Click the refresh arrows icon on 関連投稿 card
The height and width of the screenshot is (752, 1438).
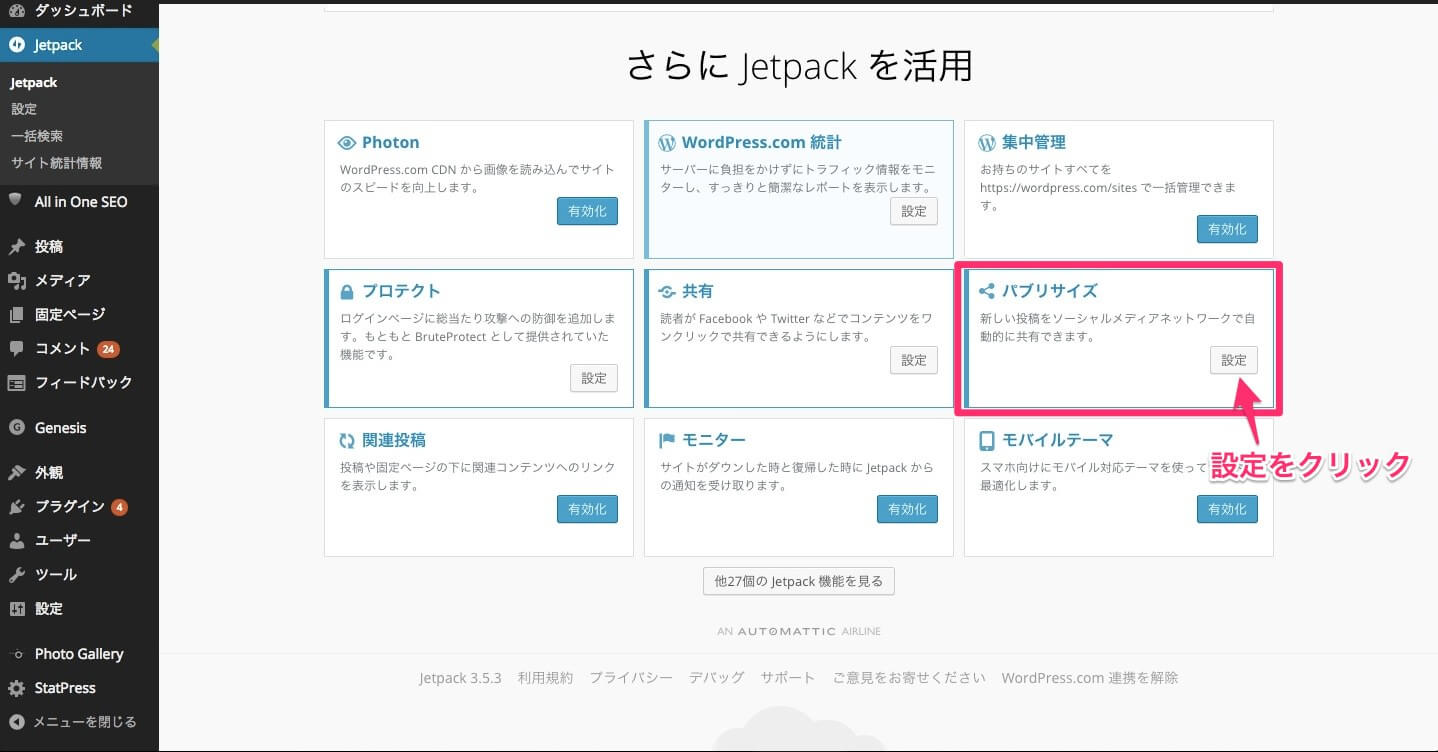[347, 440]
